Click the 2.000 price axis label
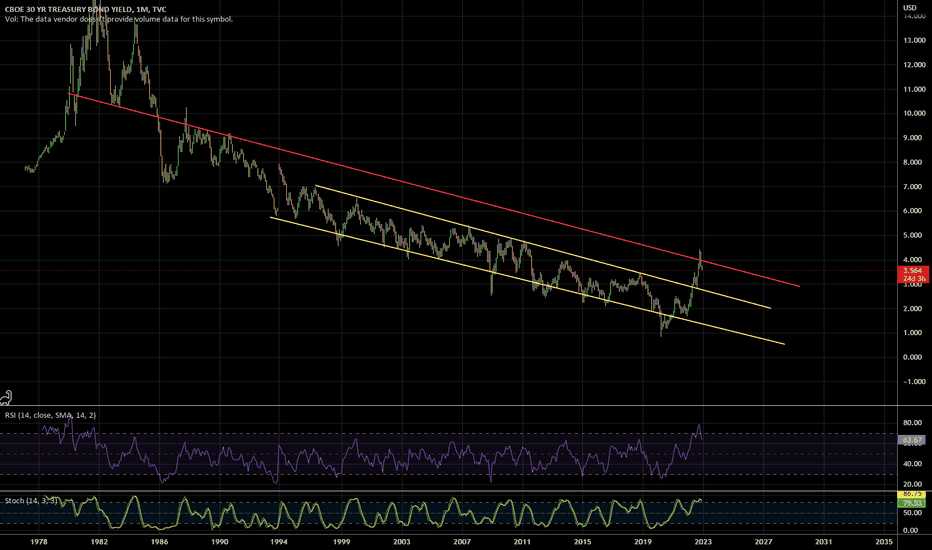This screenshot has height=550, width=932. (x=914, y=309)
